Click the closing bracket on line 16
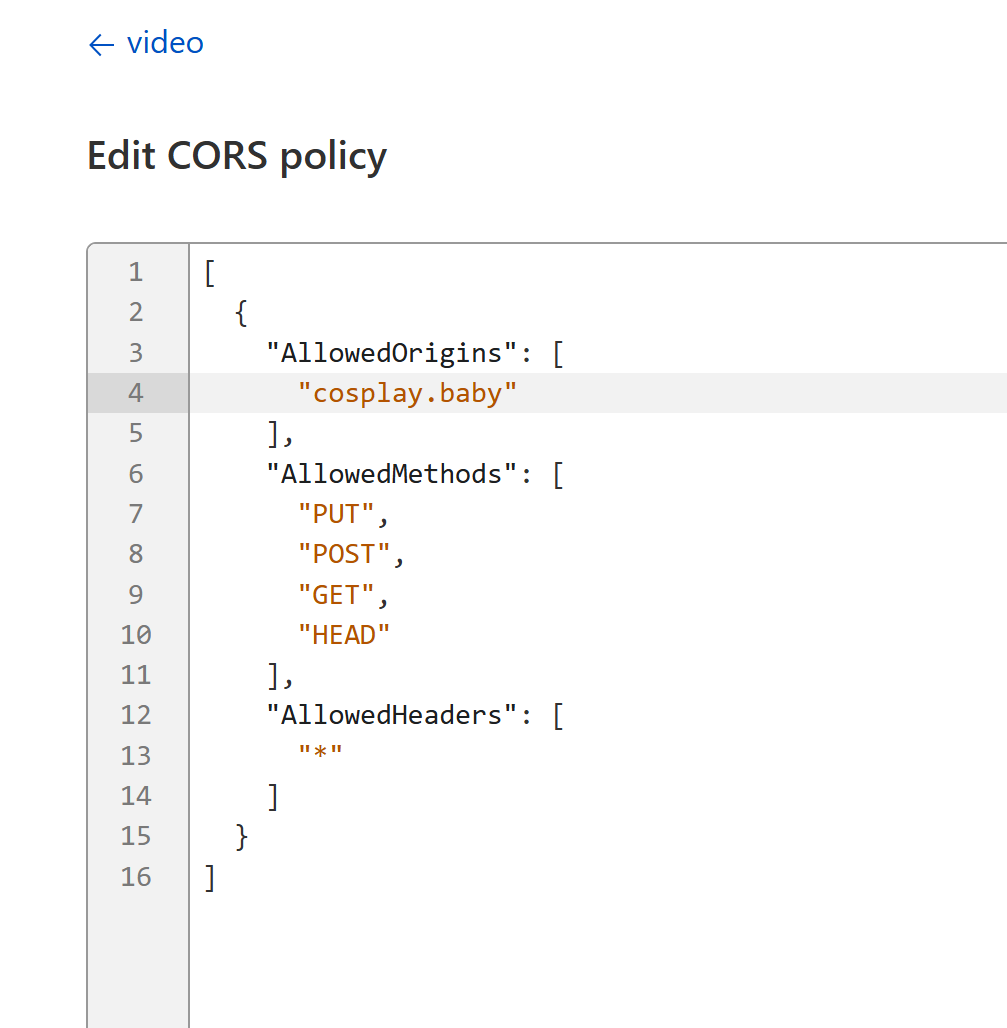1007x1028 pixels. pos(209,877)
